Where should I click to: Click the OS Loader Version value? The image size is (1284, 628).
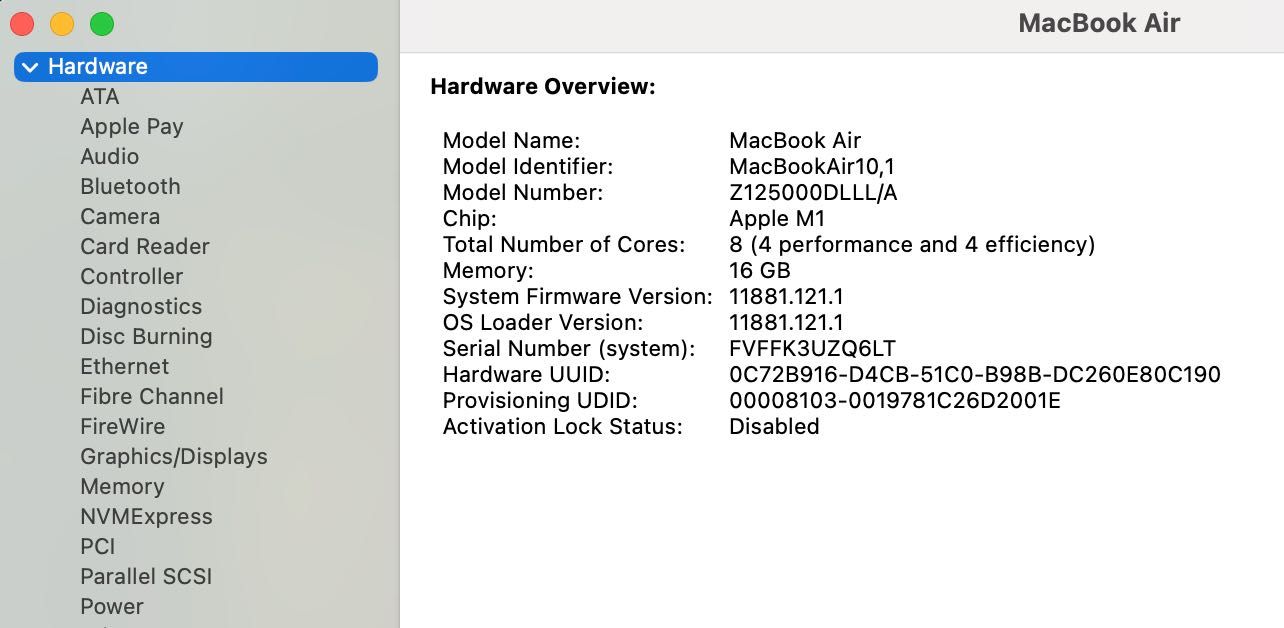click(786, 323)
